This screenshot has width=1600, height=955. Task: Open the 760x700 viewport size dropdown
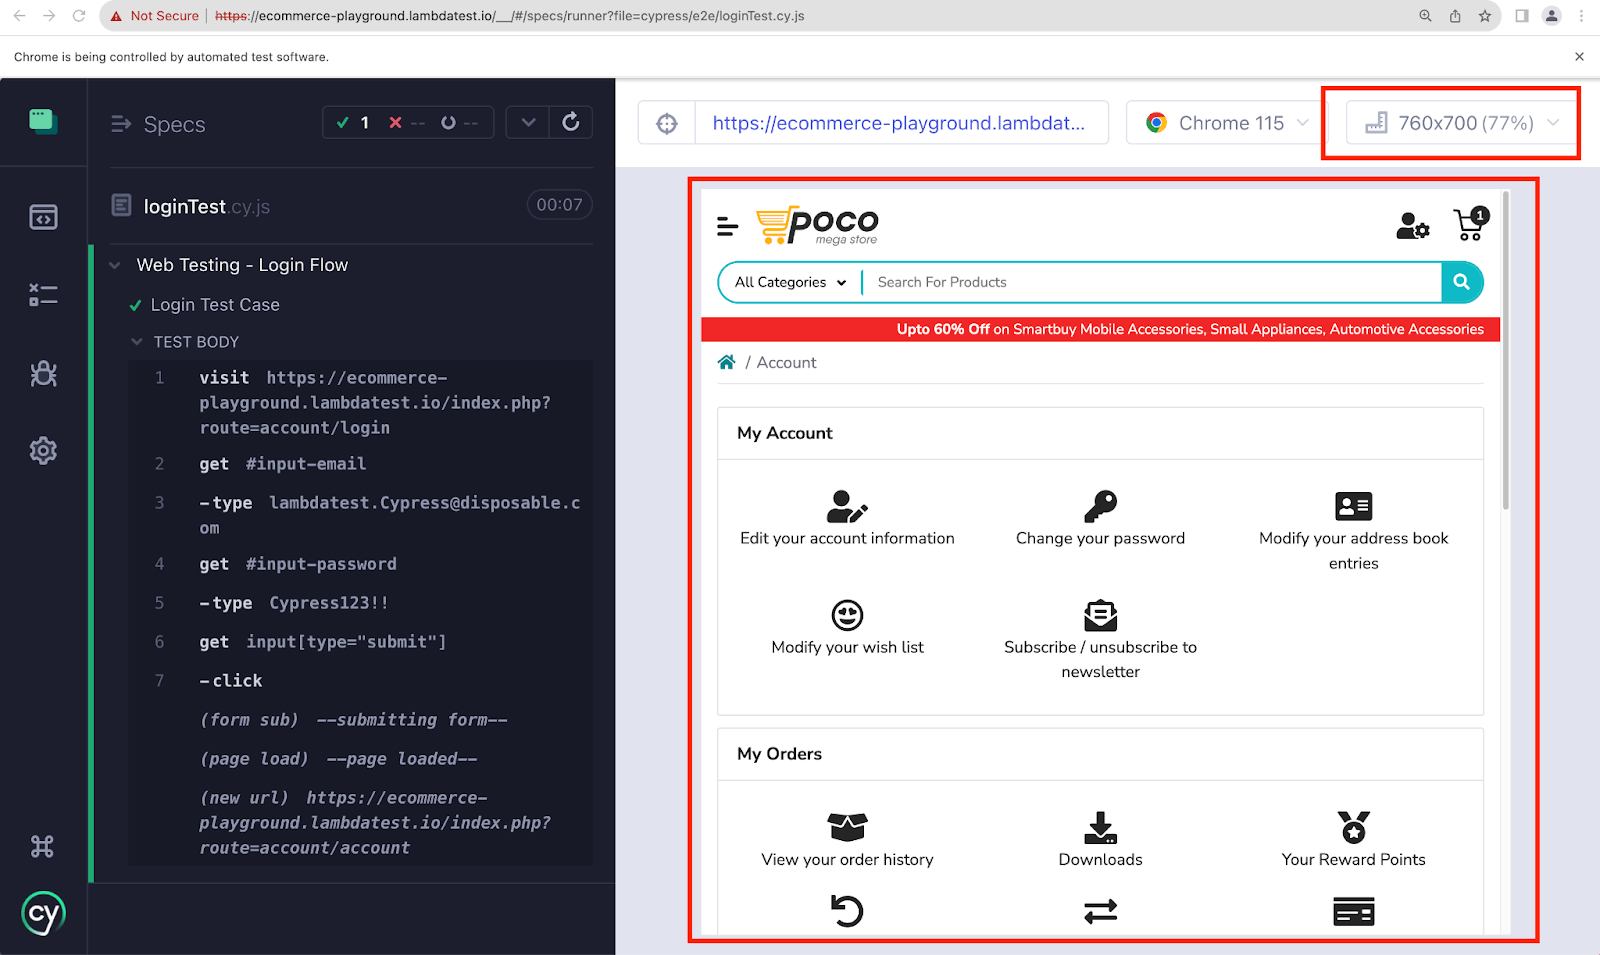1462,123
